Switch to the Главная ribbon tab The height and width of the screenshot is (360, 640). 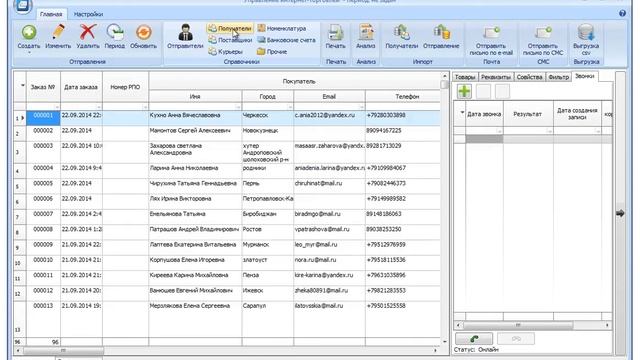pos(51,14)
